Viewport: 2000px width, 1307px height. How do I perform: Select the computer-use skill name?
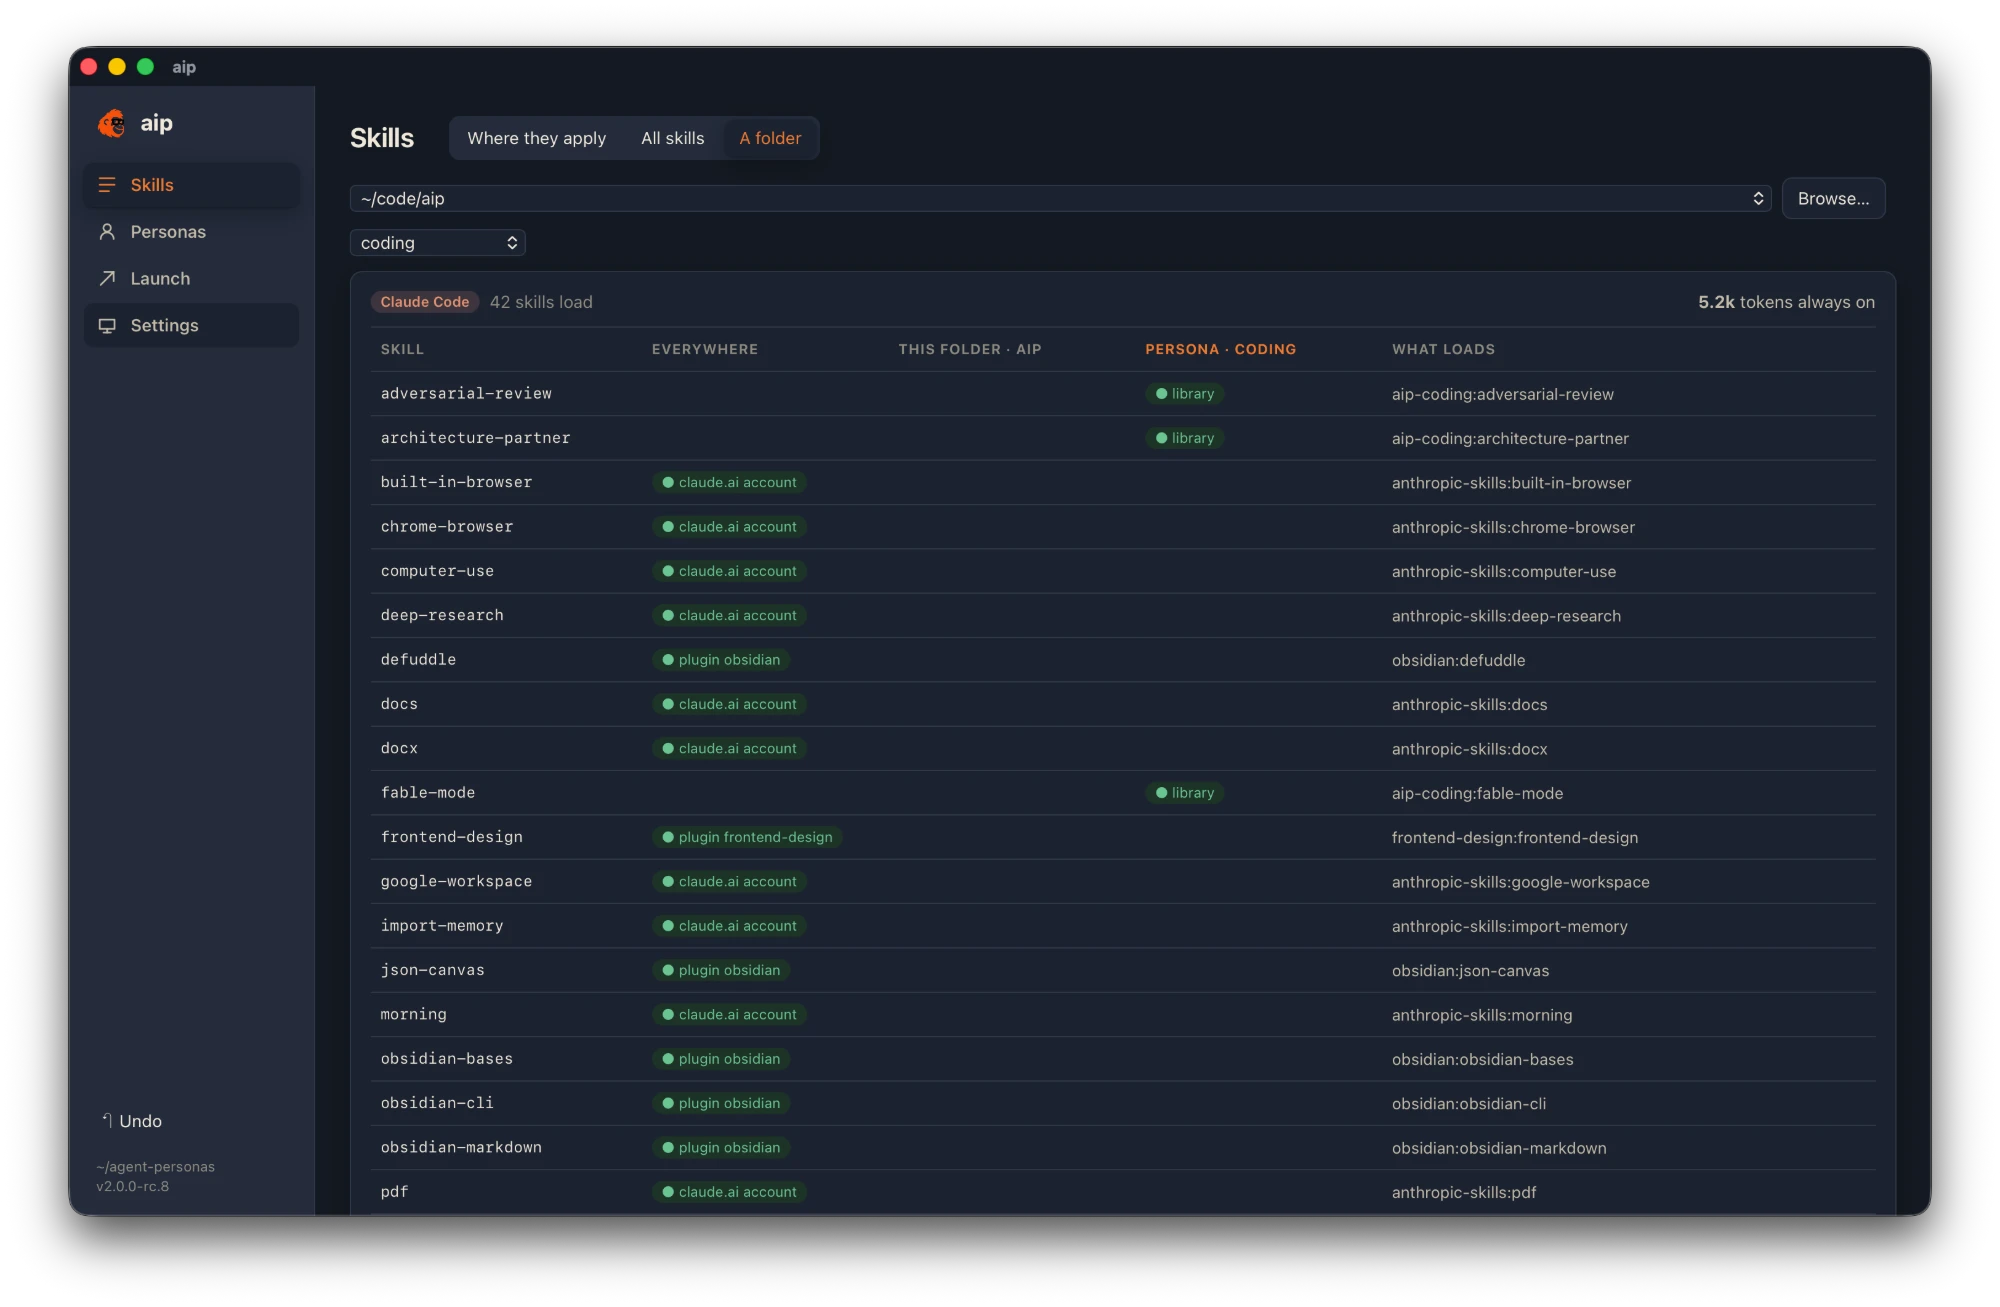point(437,571)
